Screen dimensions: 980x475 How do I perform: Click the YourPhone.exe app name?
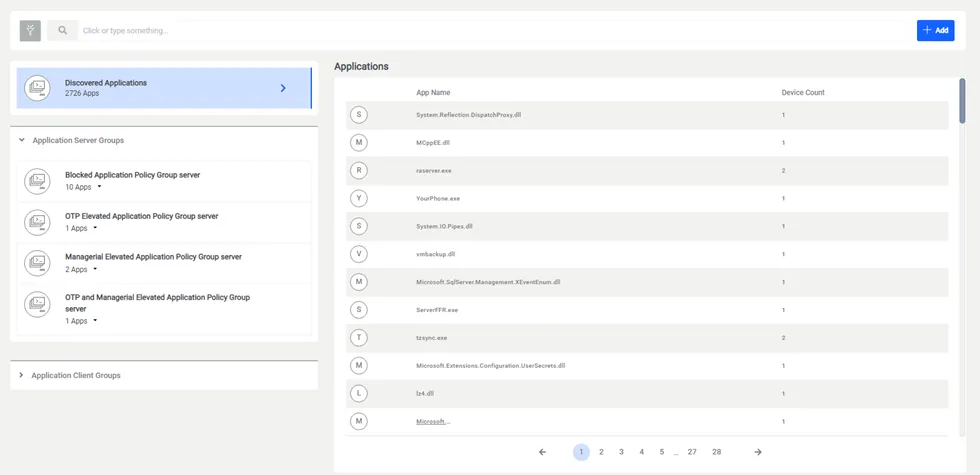pos(438,199)
